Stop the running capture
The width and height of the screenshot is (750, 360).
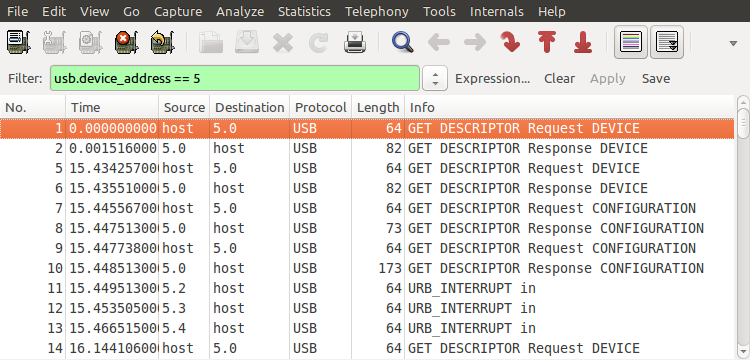coord(127,43)
